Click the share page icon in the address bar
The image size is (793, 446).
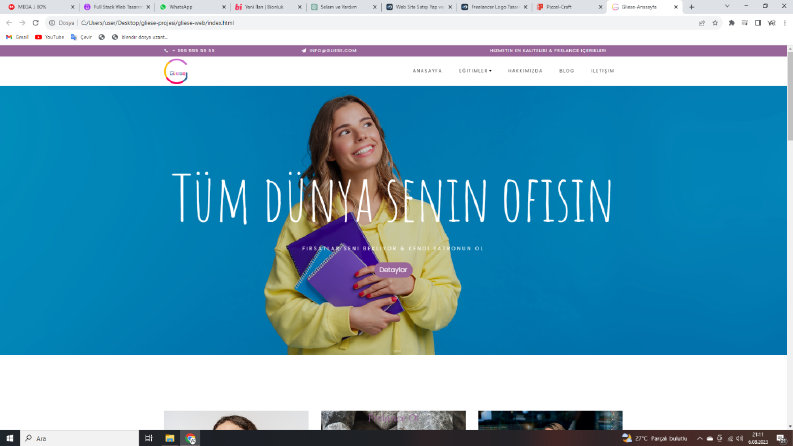click(702, 23)
